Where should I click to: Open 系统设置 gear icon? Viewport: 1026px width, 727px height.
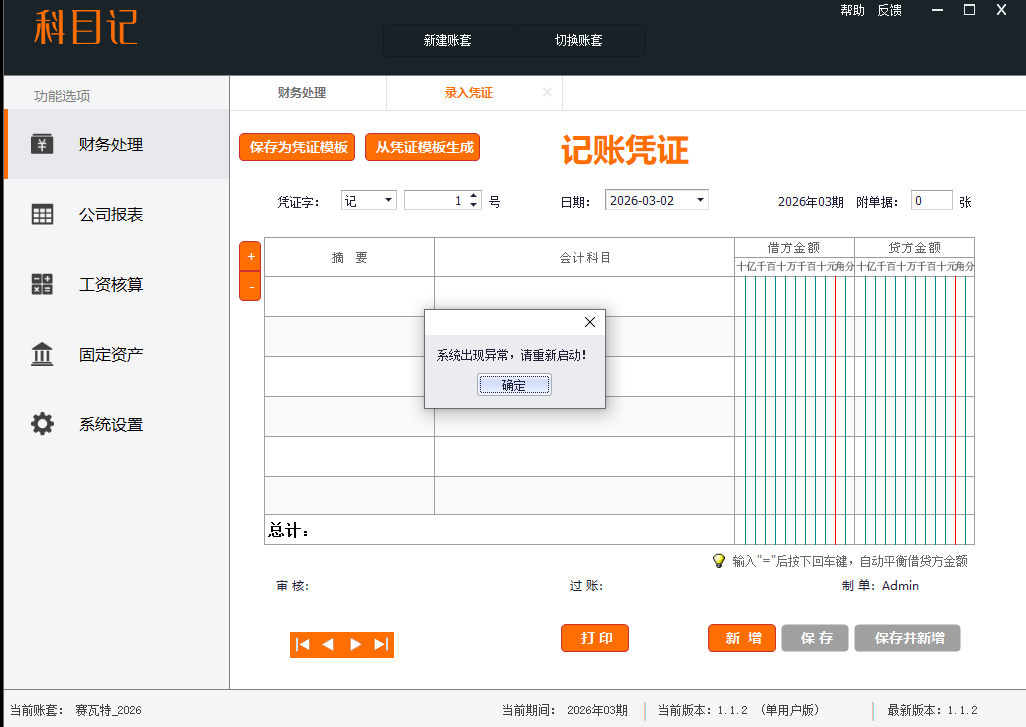click(x=42, y=425)
